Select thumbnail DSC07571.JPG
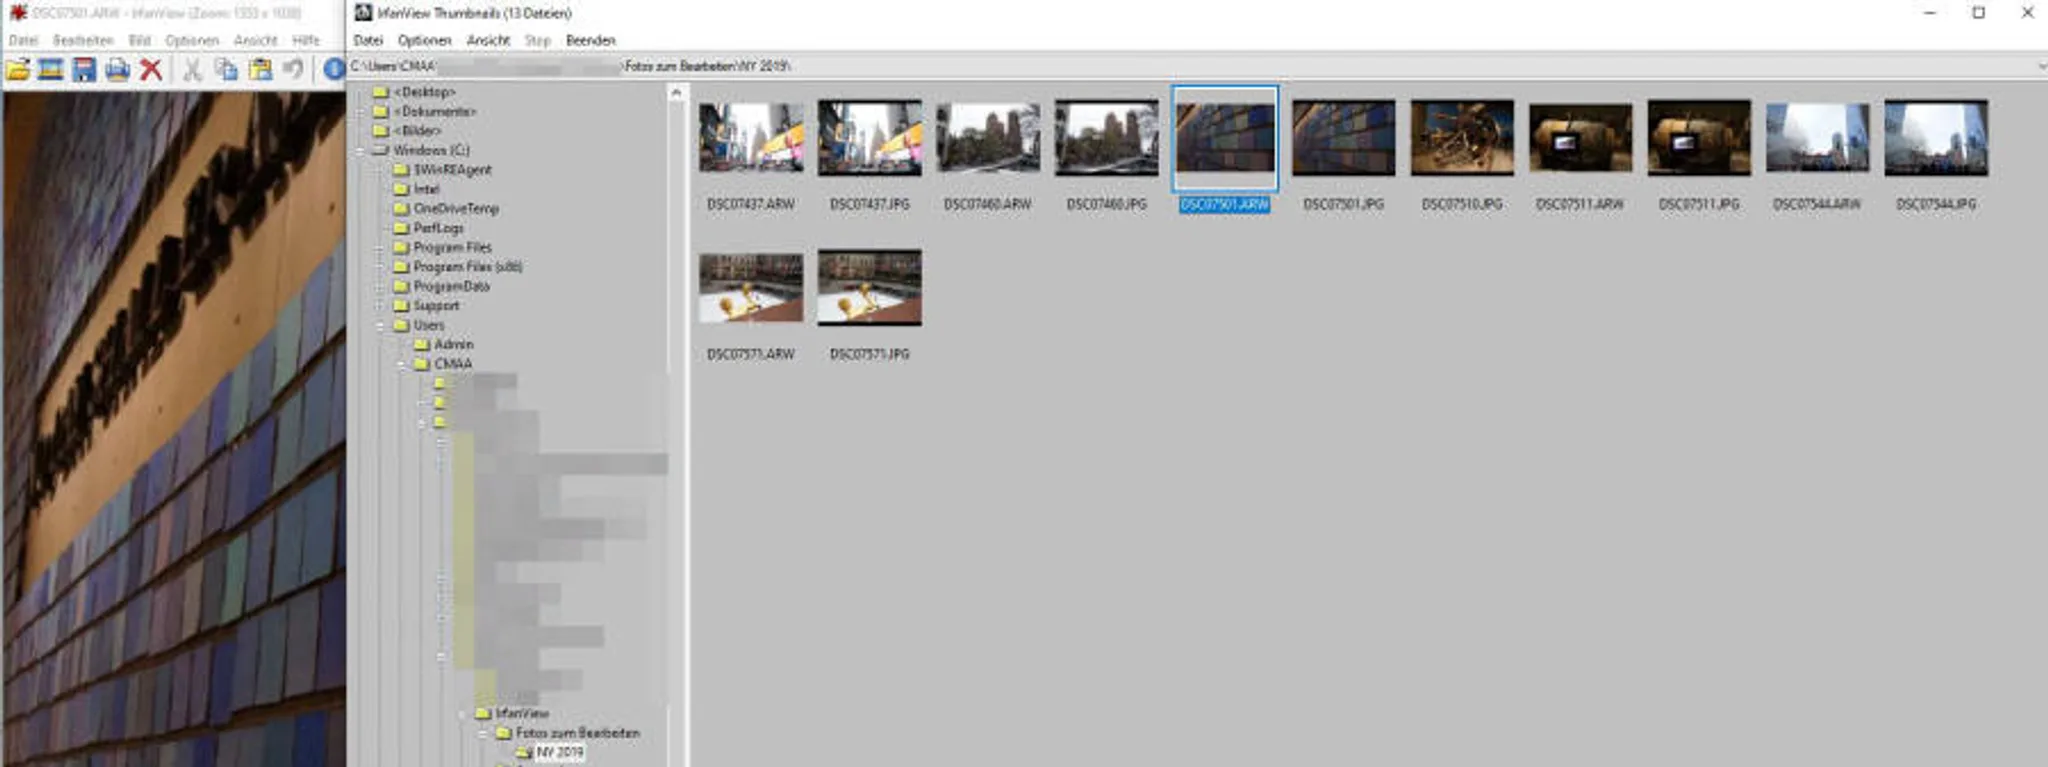 [x=870, y=288]
